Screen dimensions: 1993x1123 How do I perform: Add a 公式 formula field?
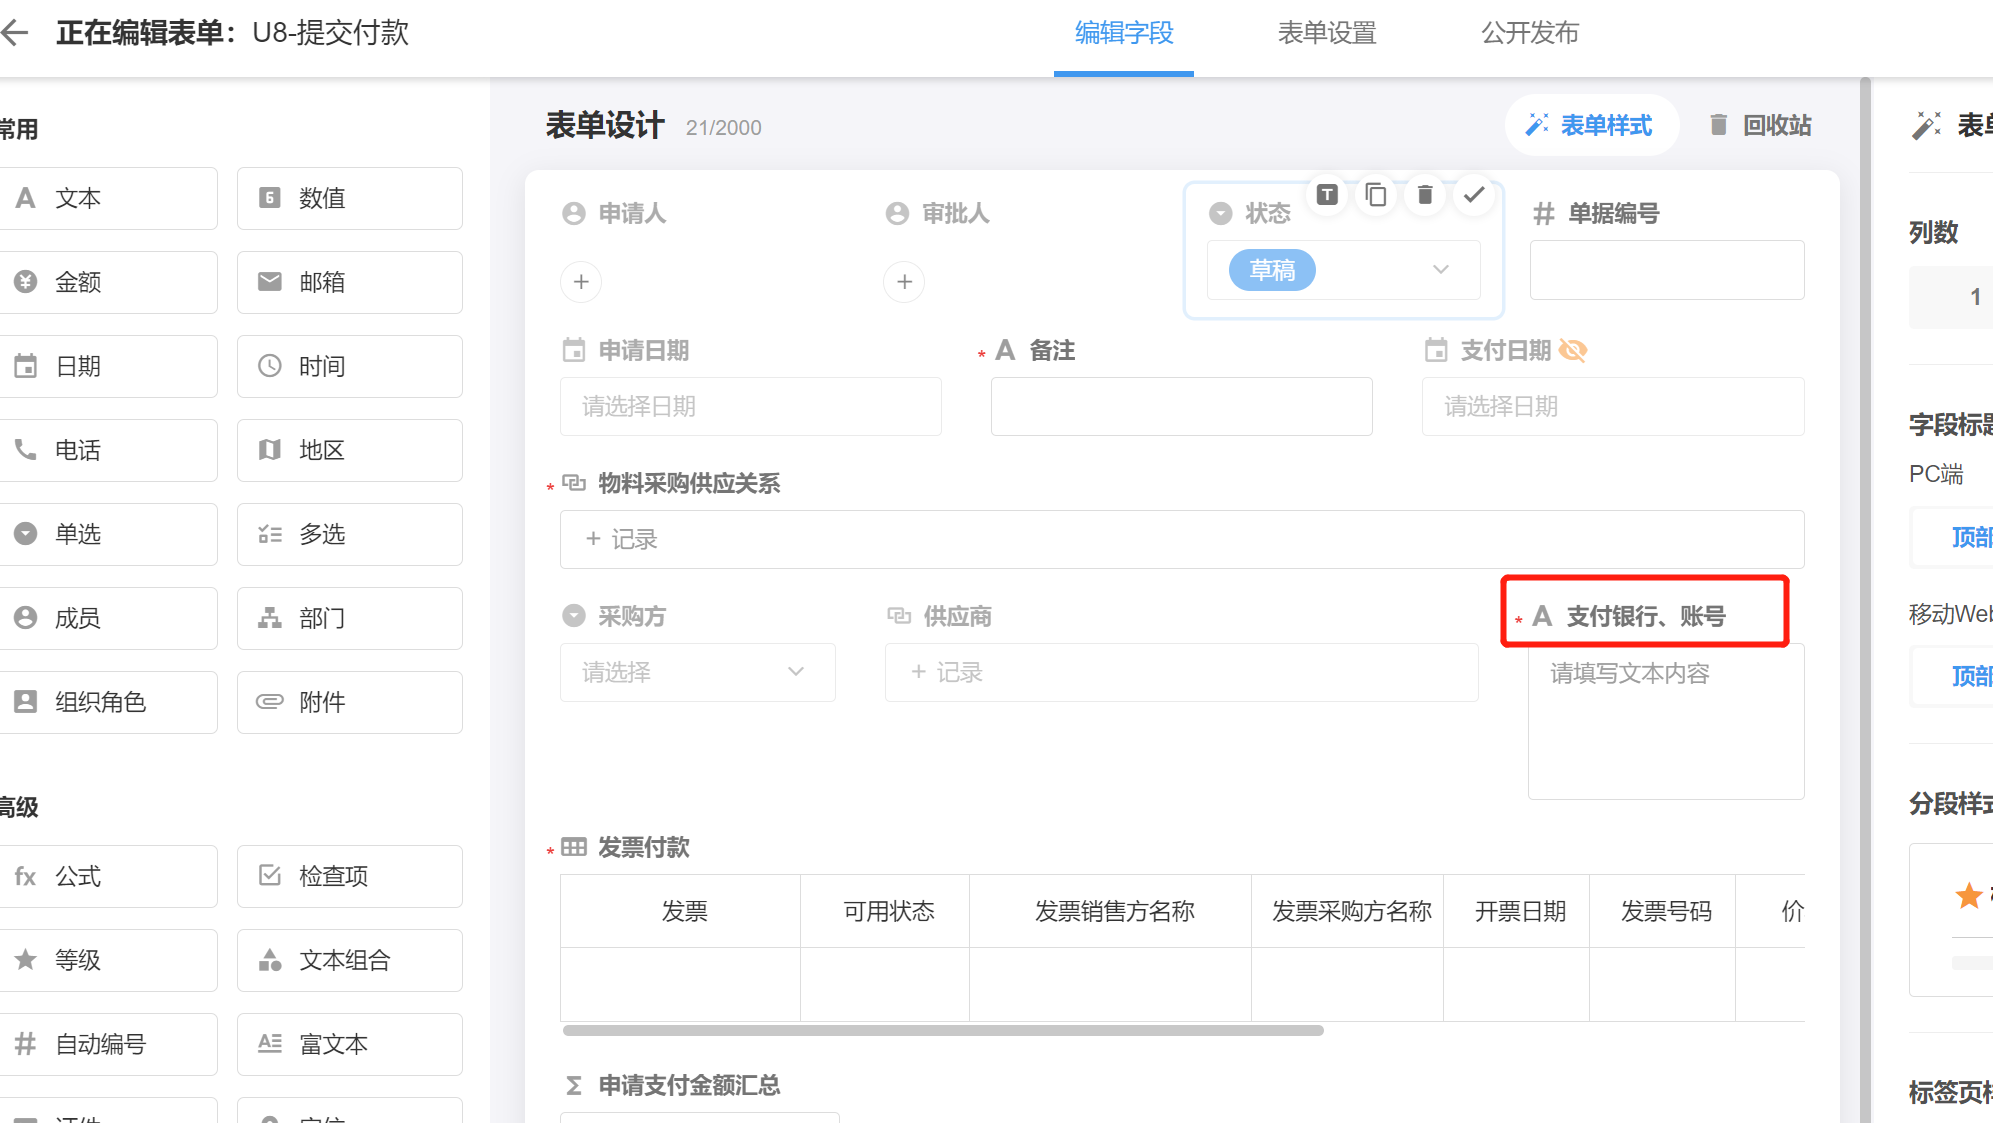click(110, 876)
